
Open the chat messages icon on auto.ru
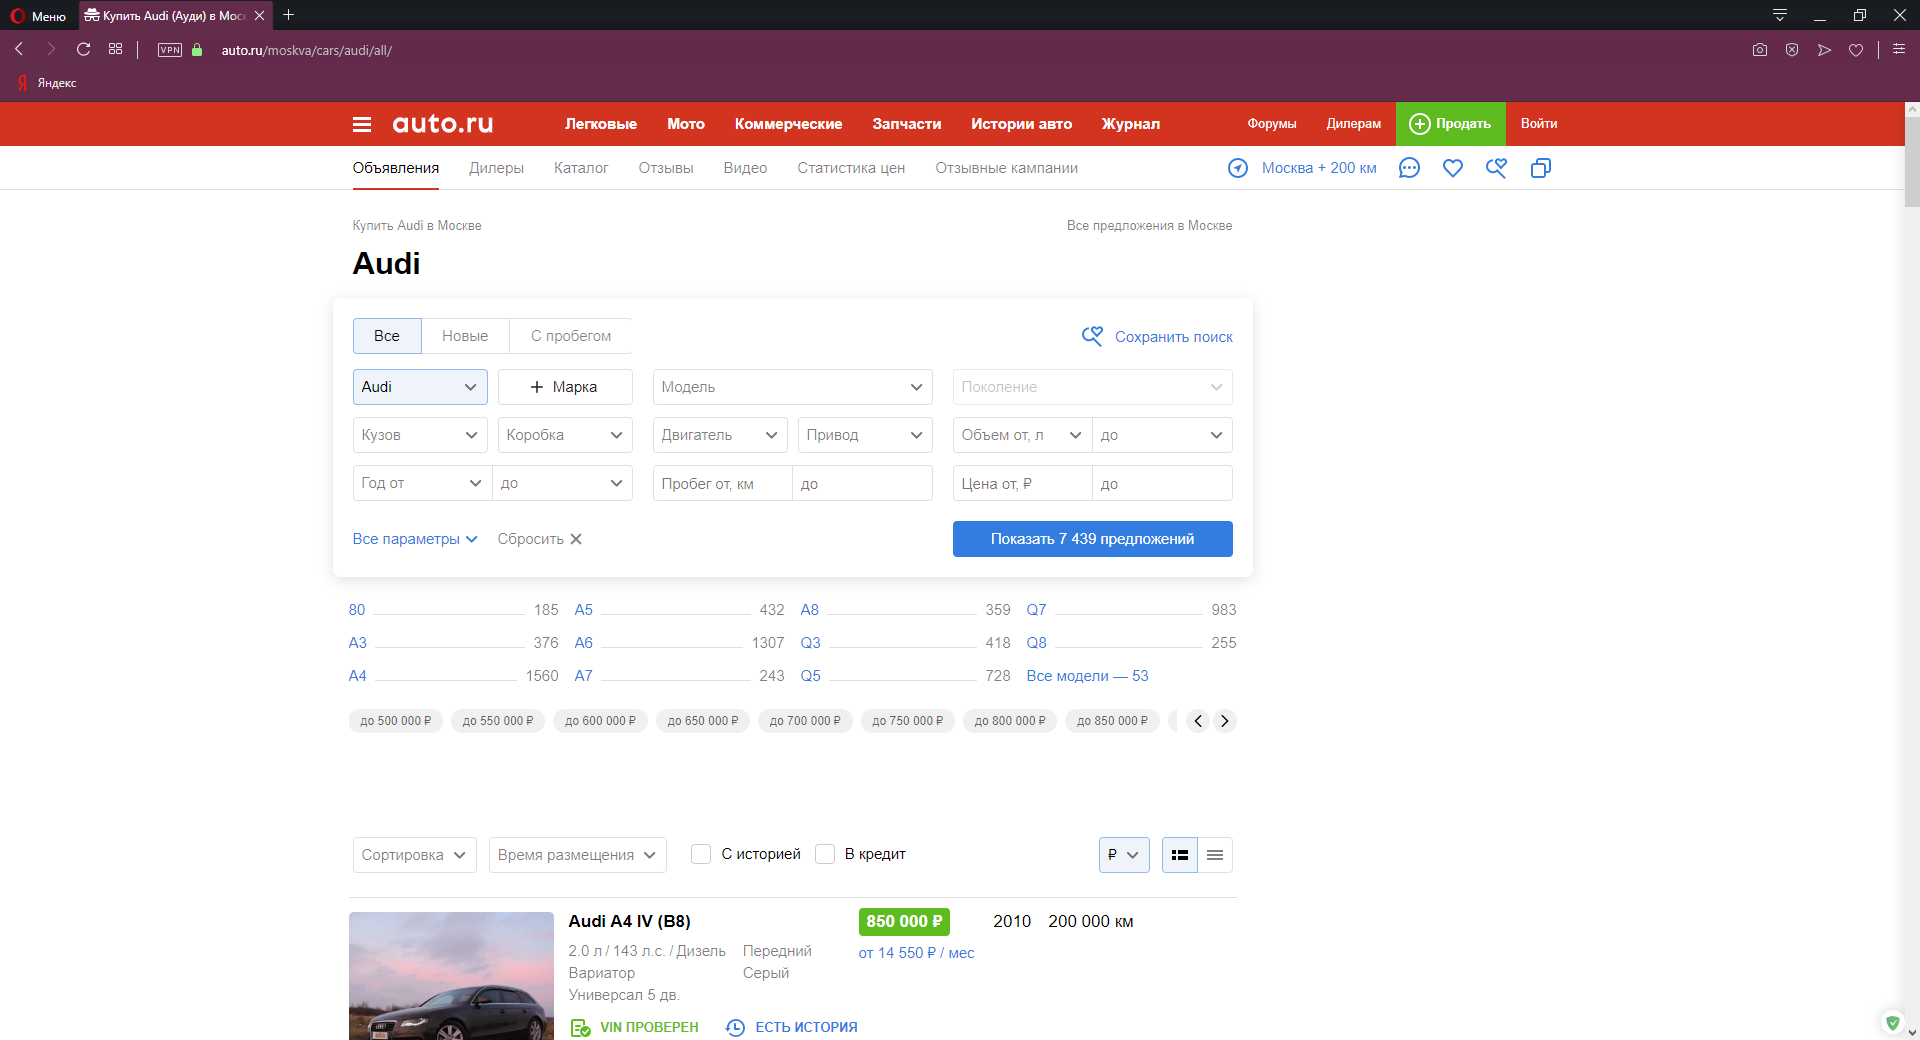[x=1408, y=168]
